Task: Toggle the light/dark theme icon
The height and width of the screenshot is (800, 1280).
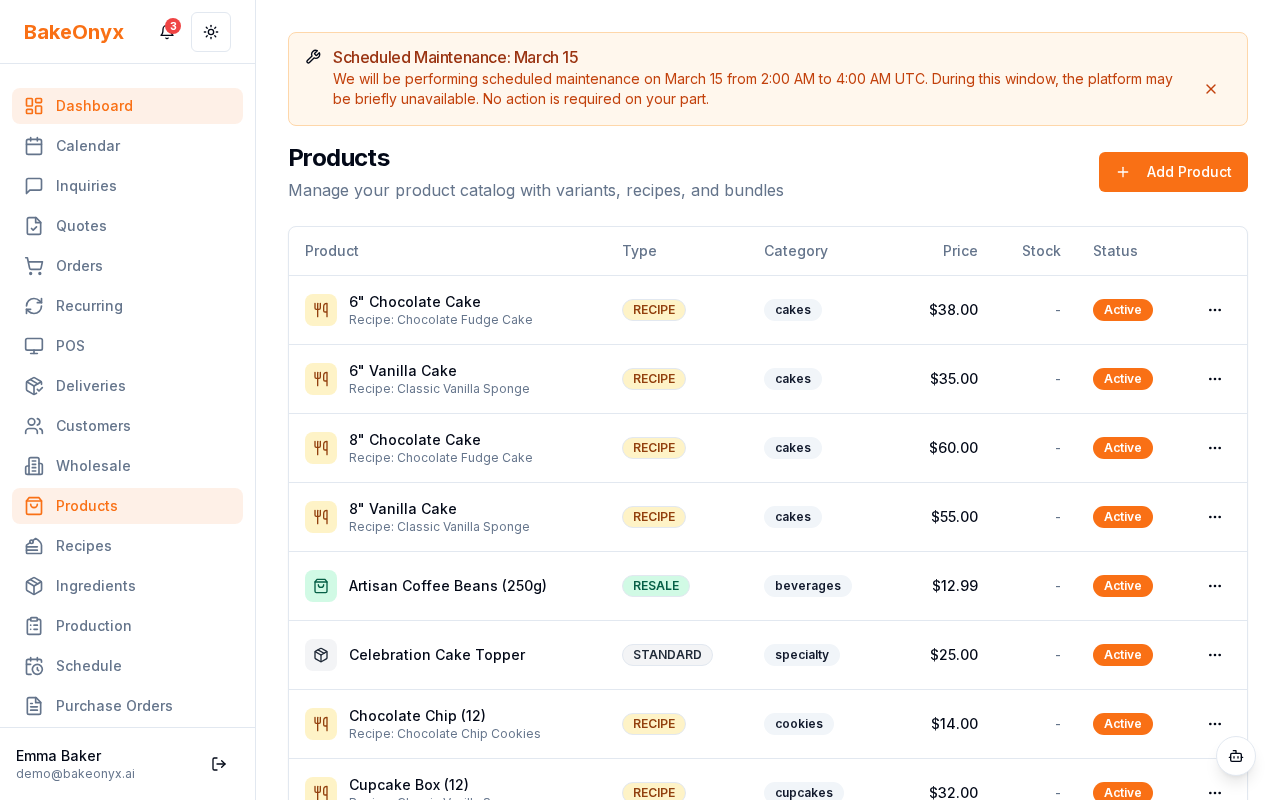Action: (211, 32)
